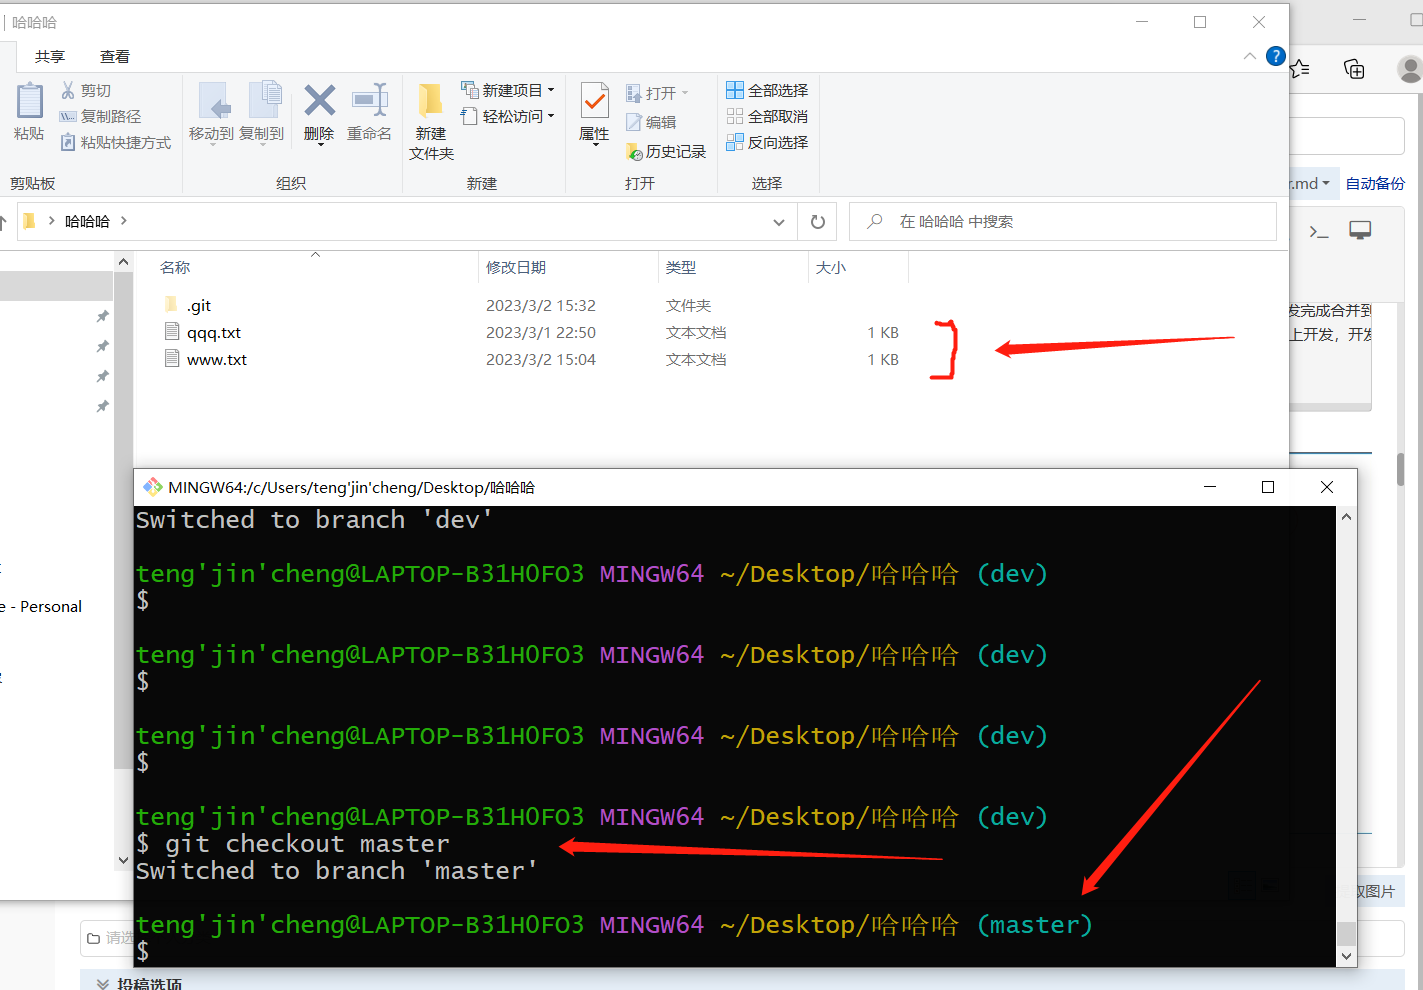The width and height of the screenshot is (1423, 990).
Task: Click the 重命名 (rename) icon
Action: pos(369,100)
